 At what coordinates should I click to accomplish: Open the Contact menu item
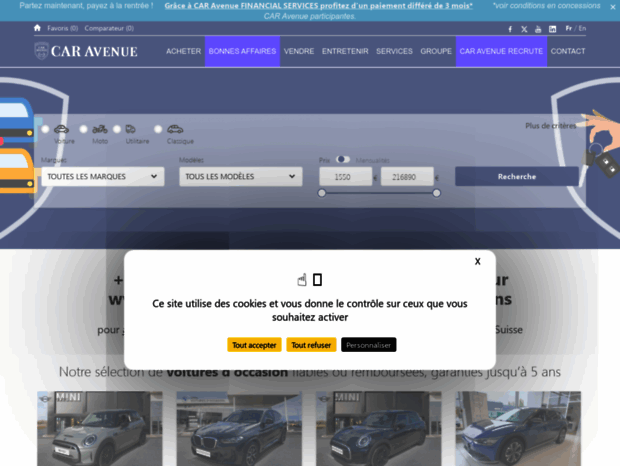coord(568,51)
